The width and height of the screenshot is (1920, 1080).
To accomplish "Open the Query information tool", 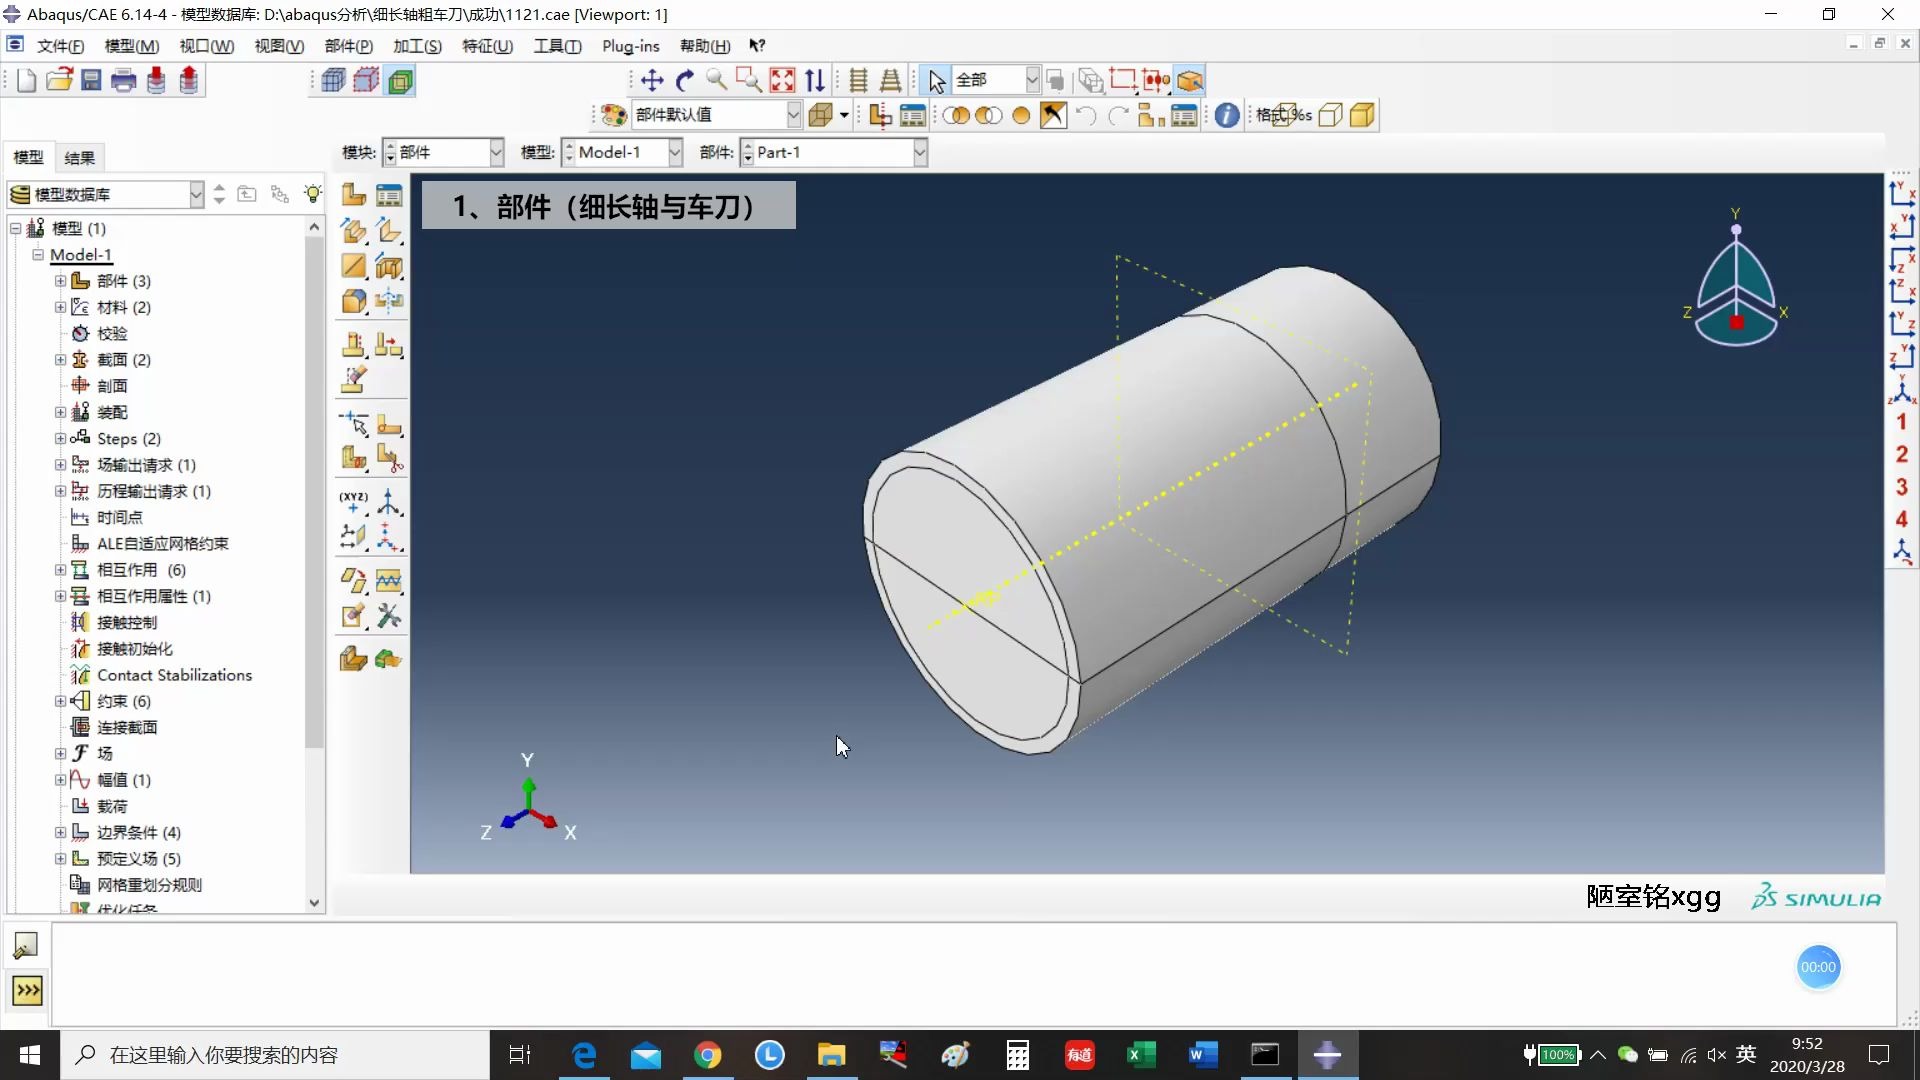I will tap(1227, 116).
